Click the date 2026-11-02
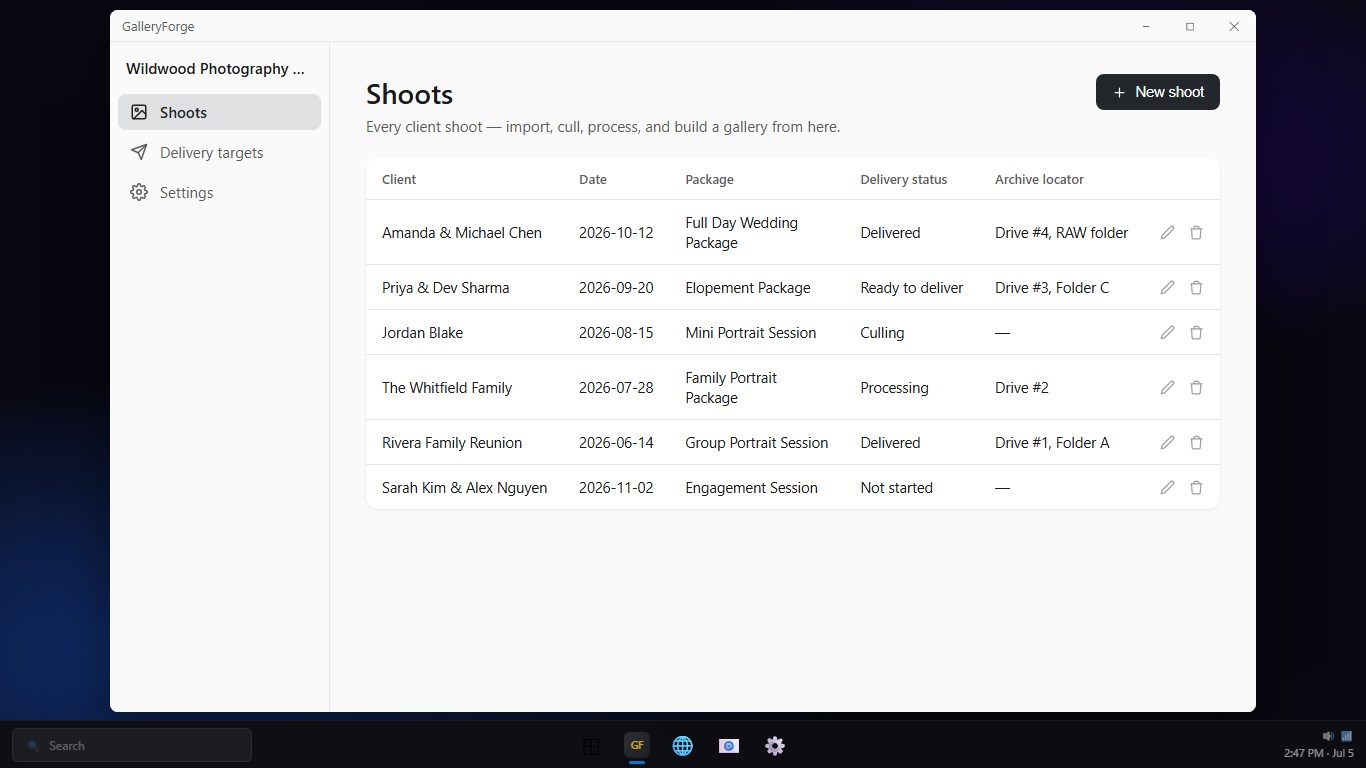Image resolution: width=1366 pixels, height=768 pixels. (x=616, y=487)
